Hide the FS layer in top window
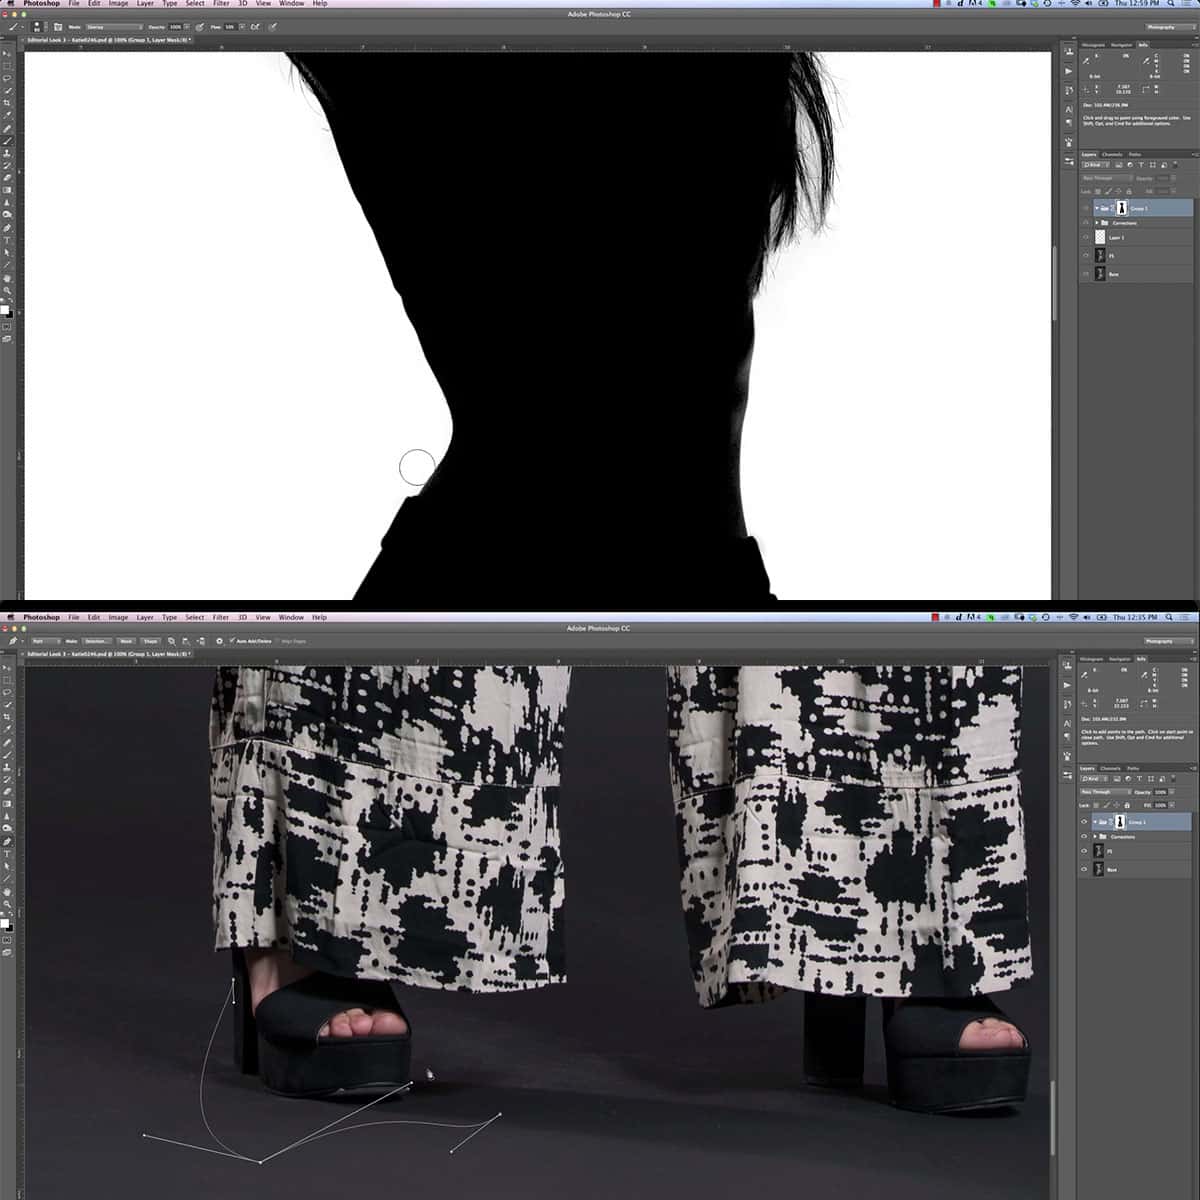Image resolution: width=1200 pixels, height=1200 pixels. click(x=1085, y=255)
